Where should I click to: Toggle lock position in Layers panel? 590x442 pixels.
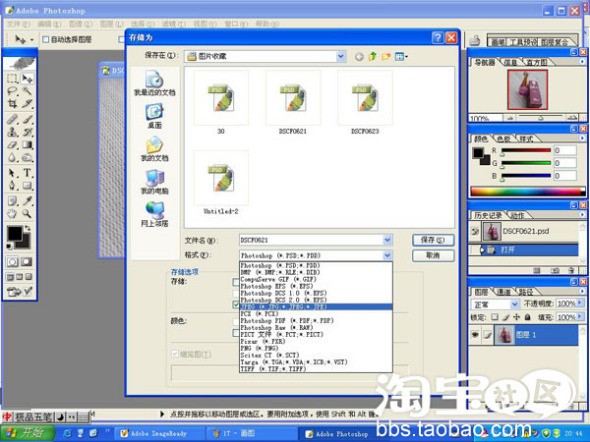[517, 317]
